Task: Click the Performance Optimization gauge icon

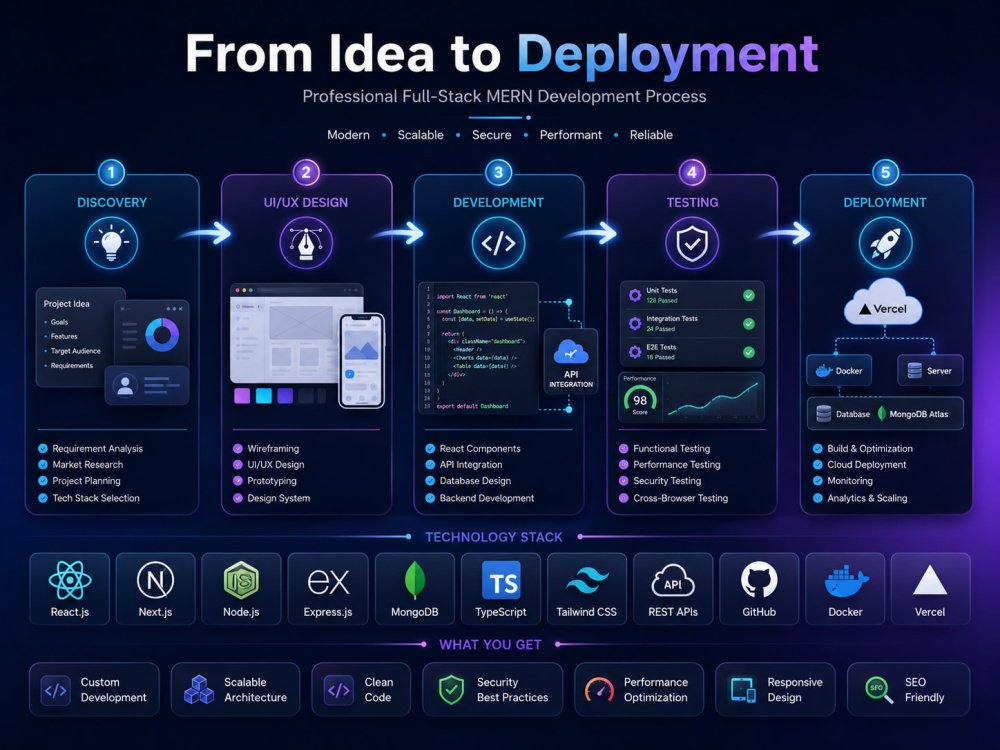Action: [x=599, y=689]
